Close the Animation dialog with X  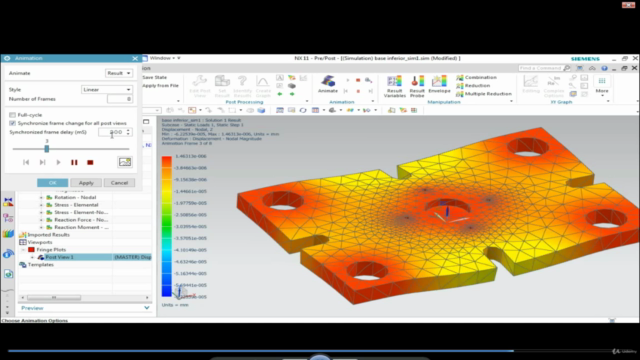coord(135,58)
